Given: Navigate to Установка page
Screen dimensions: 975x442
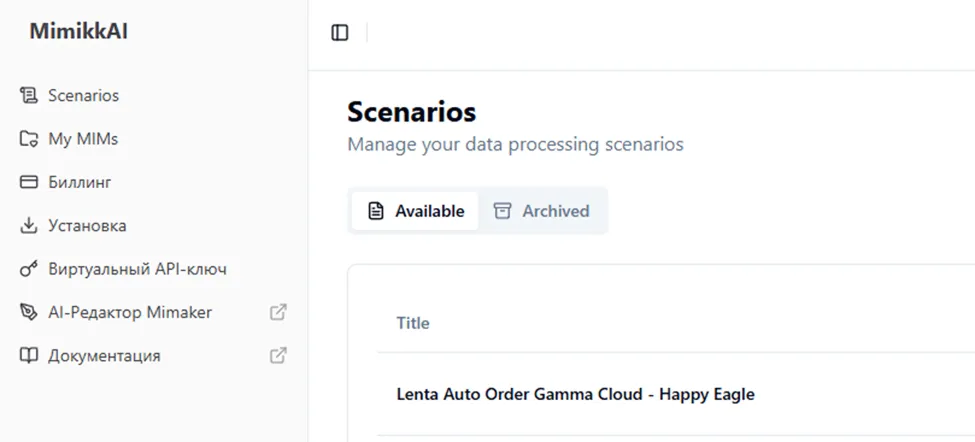Looking at the screenshot, I should click(x=87, y=226).
